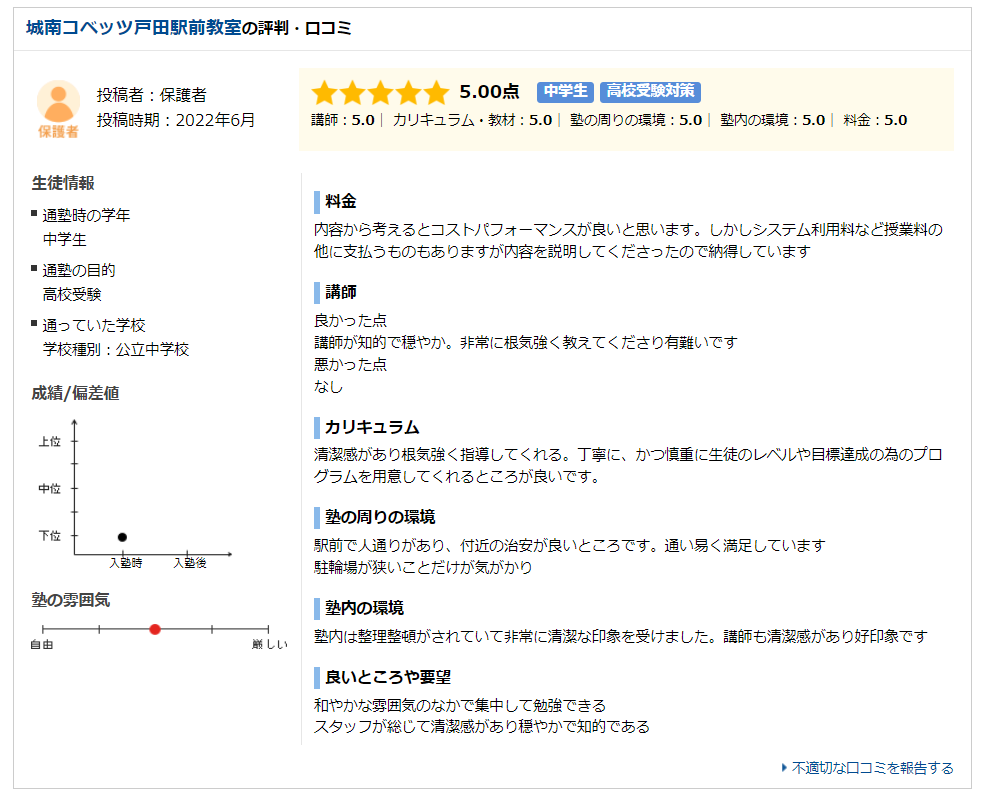Click the 通塾の目的 label
The height and width of the screenshot is (789, 997).
point(79,270)
